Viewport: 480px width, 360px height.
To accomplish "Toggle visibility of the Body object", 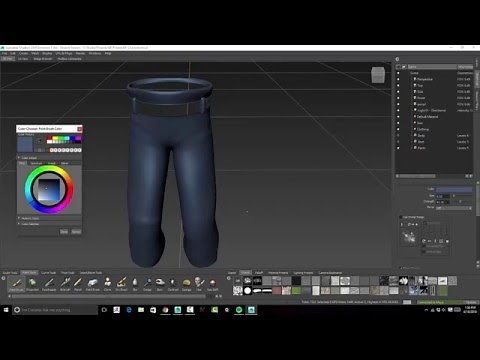I will (398, 135).
